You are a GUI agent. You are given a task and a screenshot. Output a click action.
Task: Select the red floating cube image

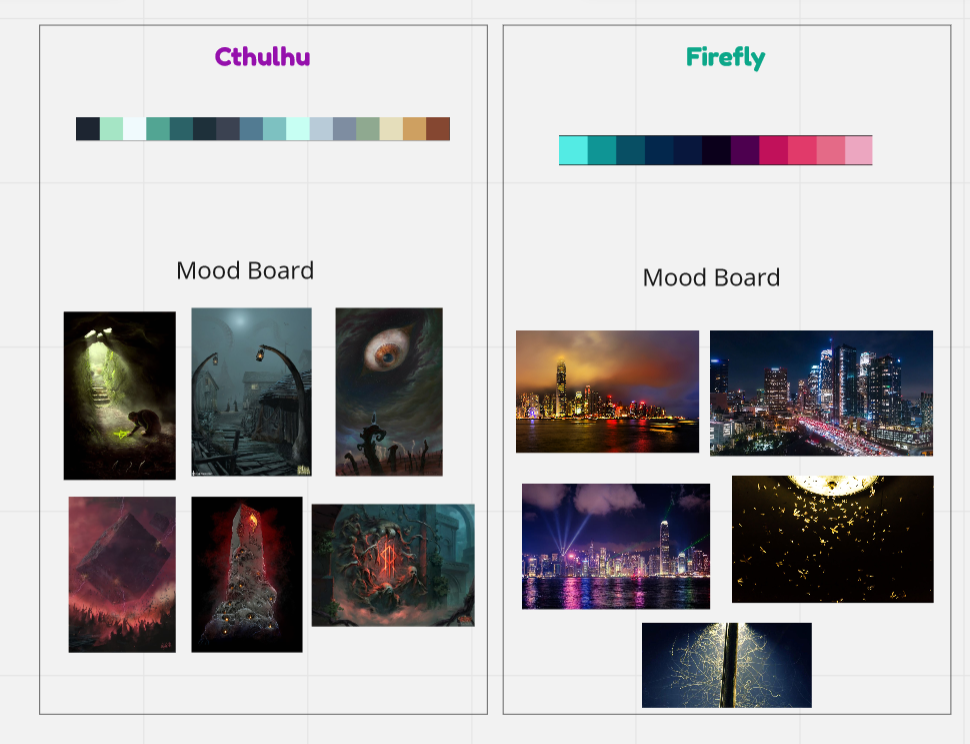click(122, 574)
